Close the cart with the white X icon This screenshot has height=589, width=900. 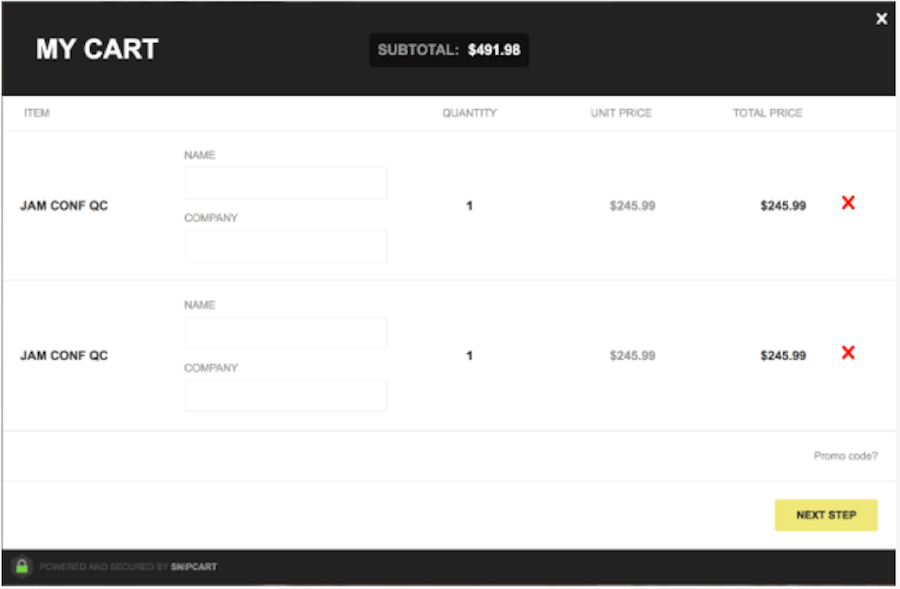coord(881,19)
